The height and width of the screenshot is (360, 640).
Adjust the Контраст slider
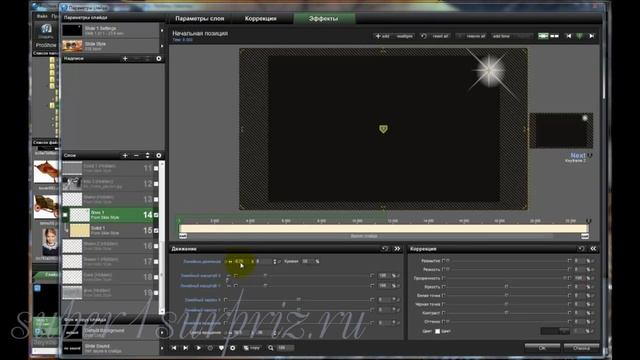(x=506, y=313)
